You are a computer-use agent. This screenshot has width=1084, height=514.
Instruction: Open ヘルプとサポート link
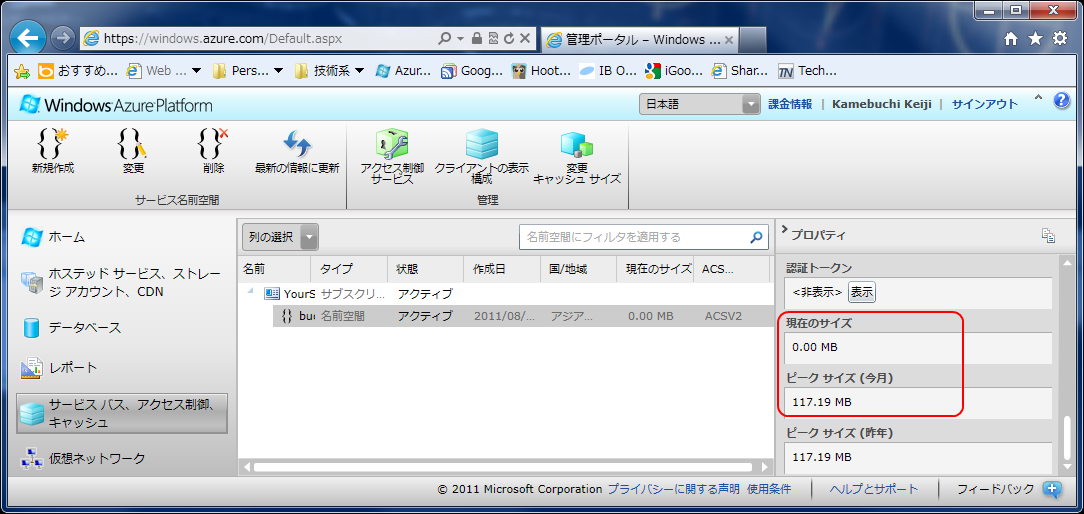(875, 489)
